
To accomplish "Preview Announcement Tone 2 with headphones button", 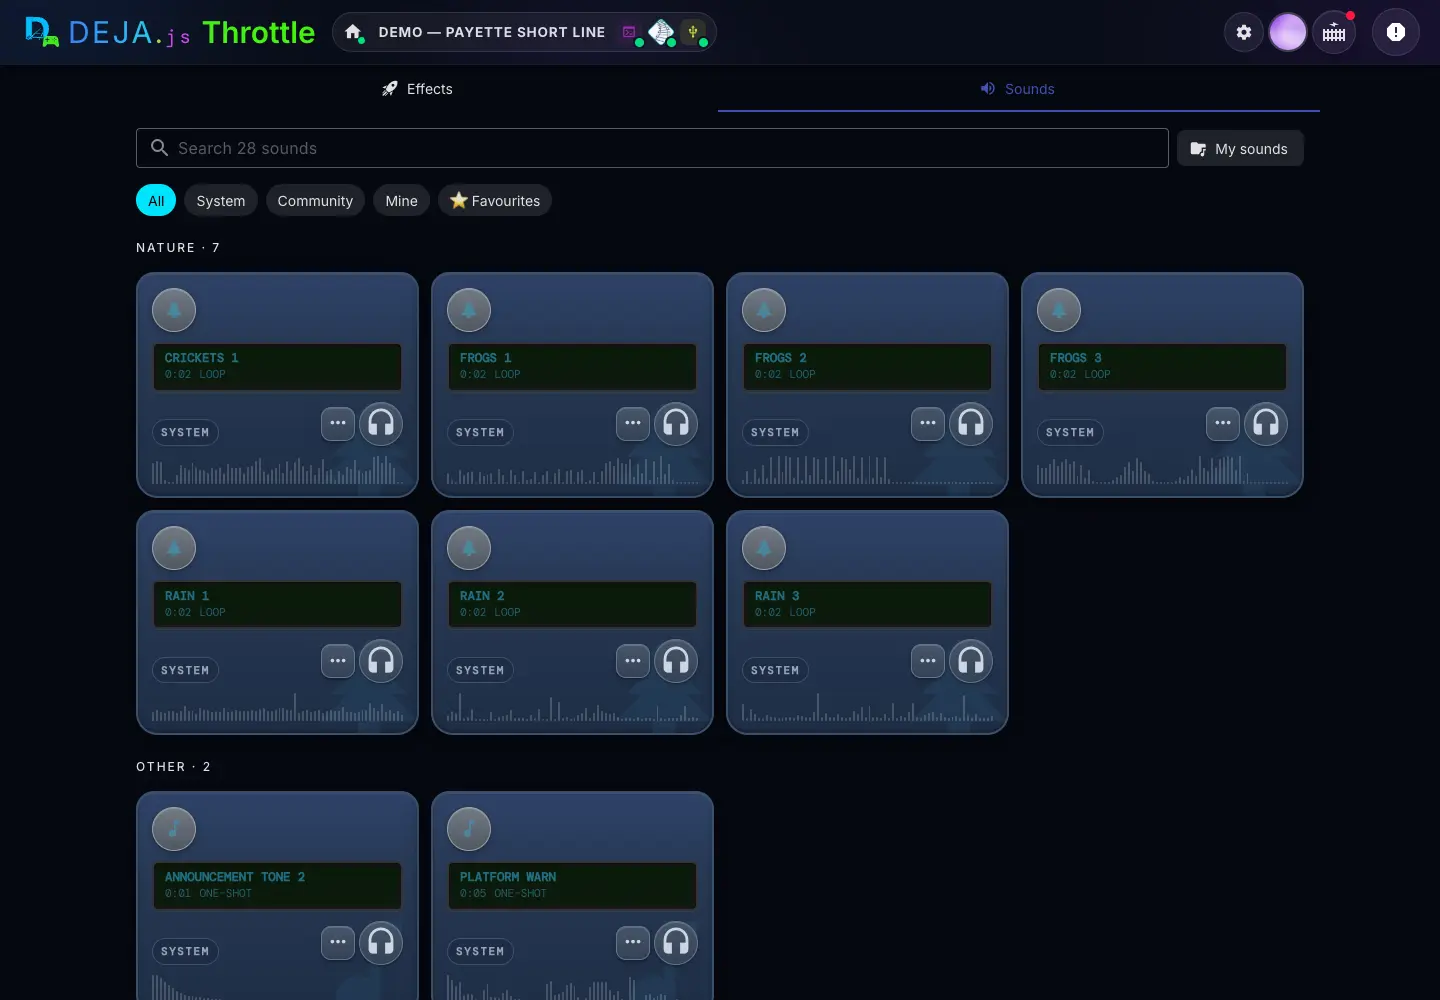I will pyautogui.click(x=381, y=942).
